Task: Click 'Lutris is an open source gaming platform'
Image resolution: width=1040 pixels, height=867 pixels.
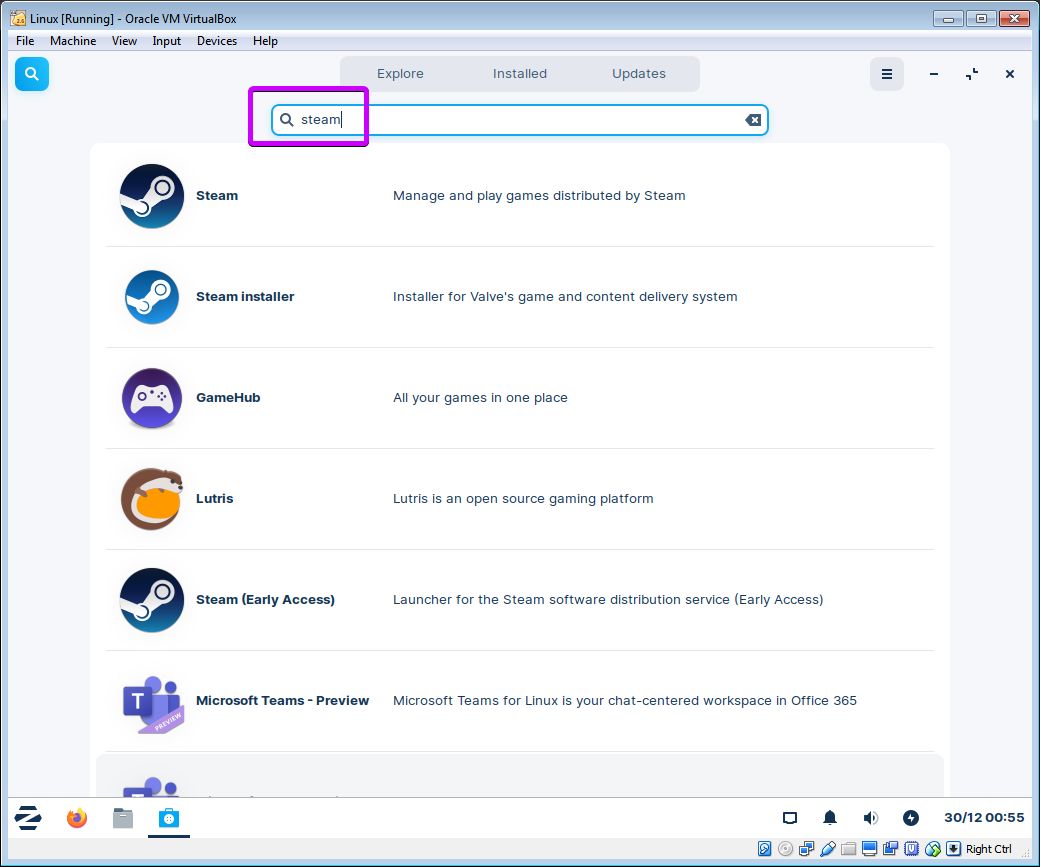Action: (x=523, y=499)
